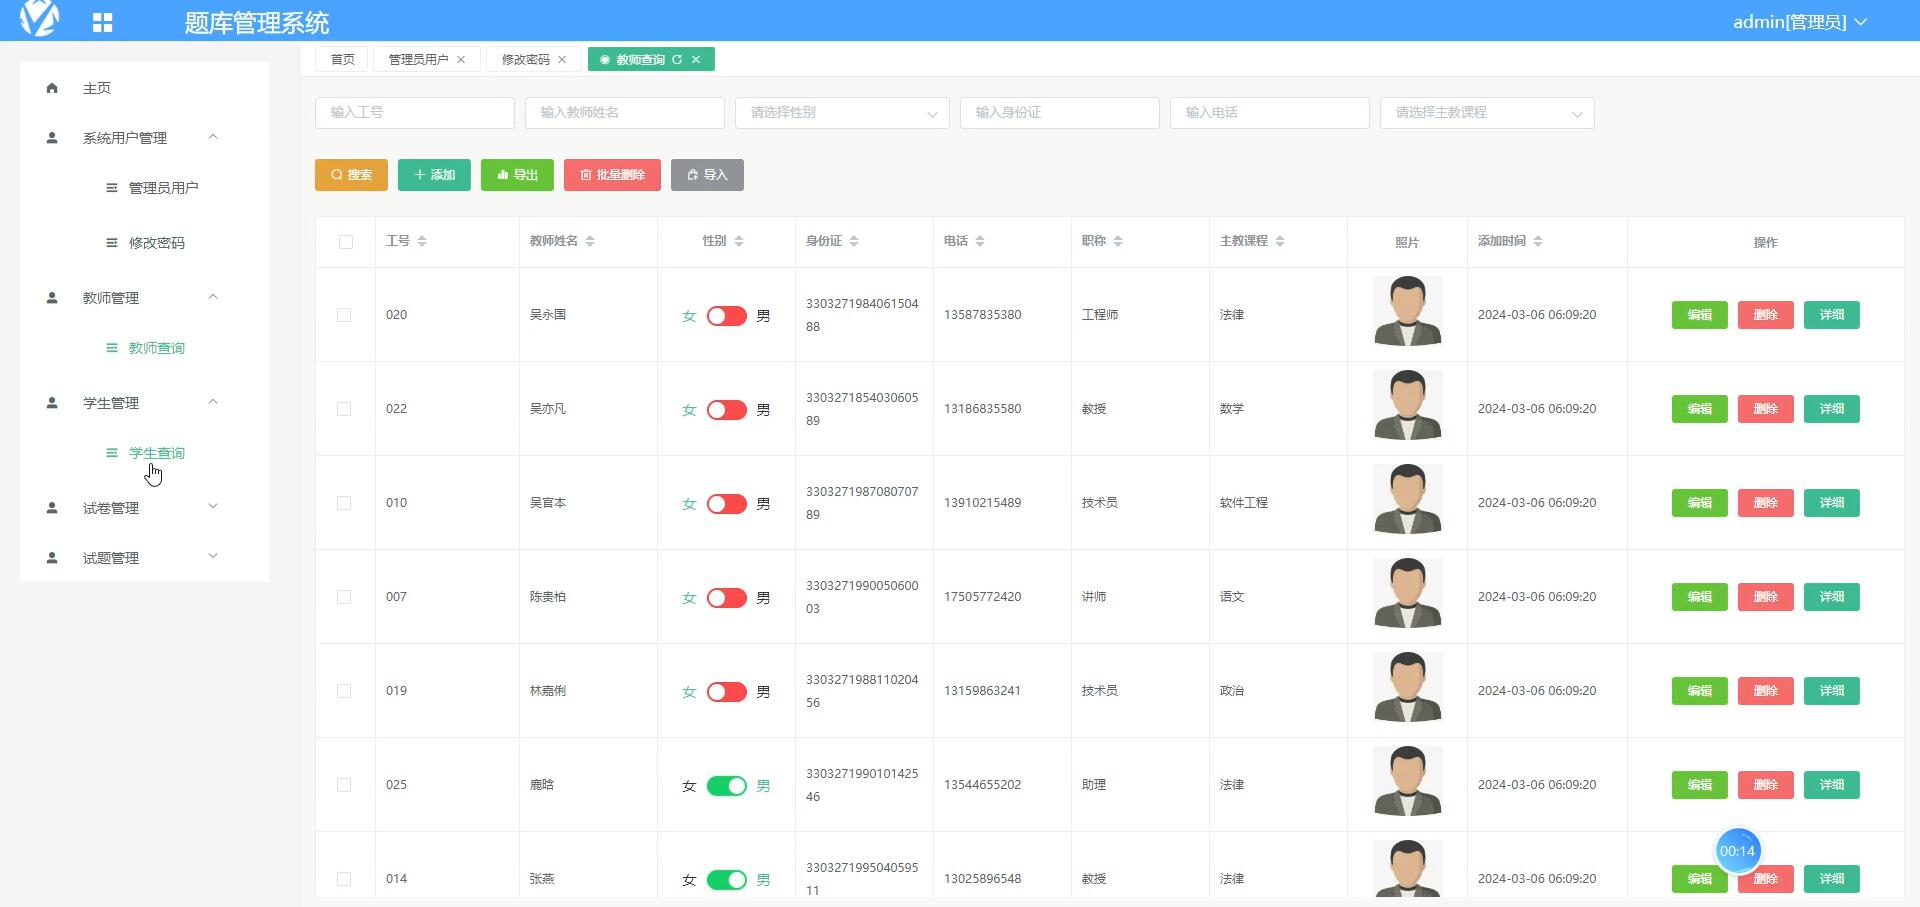This screenshot has width=1920, height=907.
Task: Check the row for teacher 陈贵柏
Action: (344, 597)
